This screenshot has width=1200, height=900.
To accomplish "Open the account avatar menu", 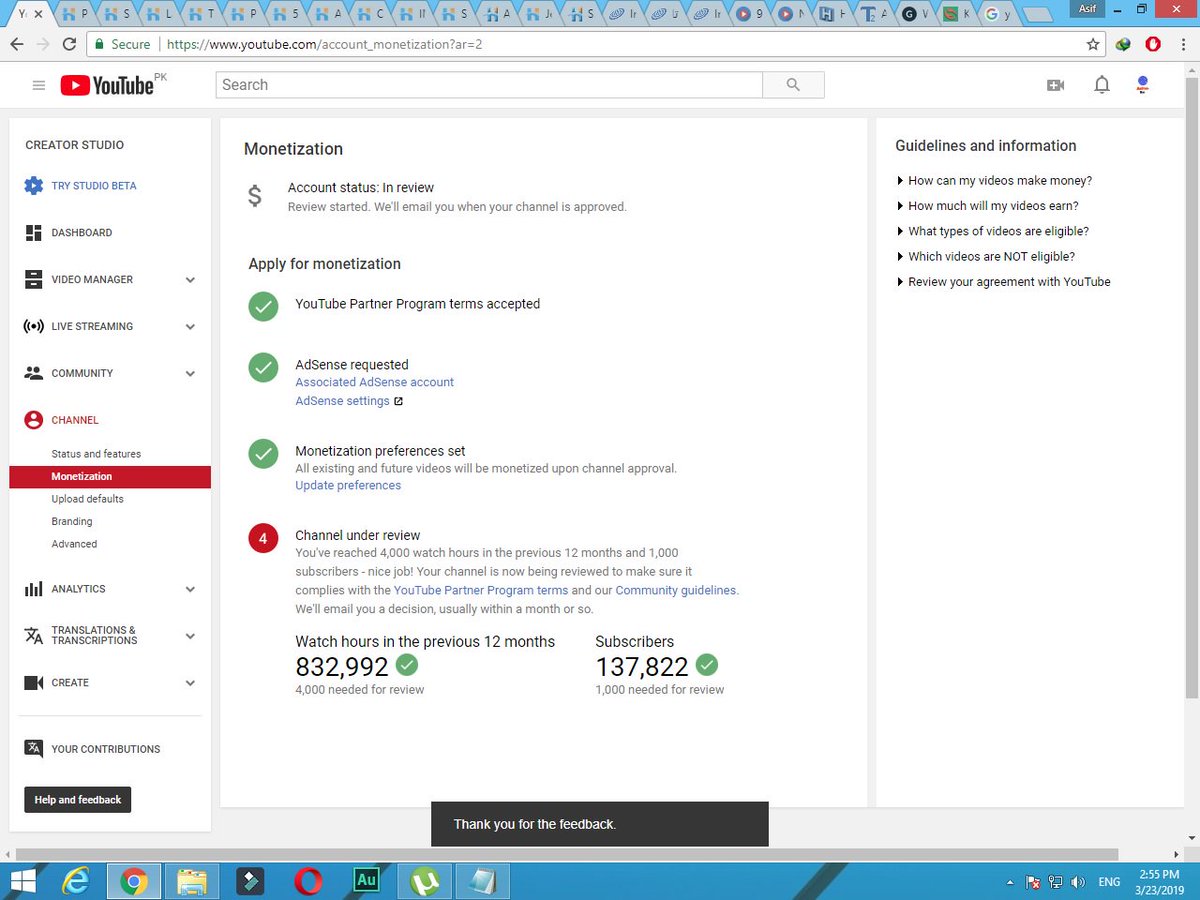I will [x=1143, y=85].
